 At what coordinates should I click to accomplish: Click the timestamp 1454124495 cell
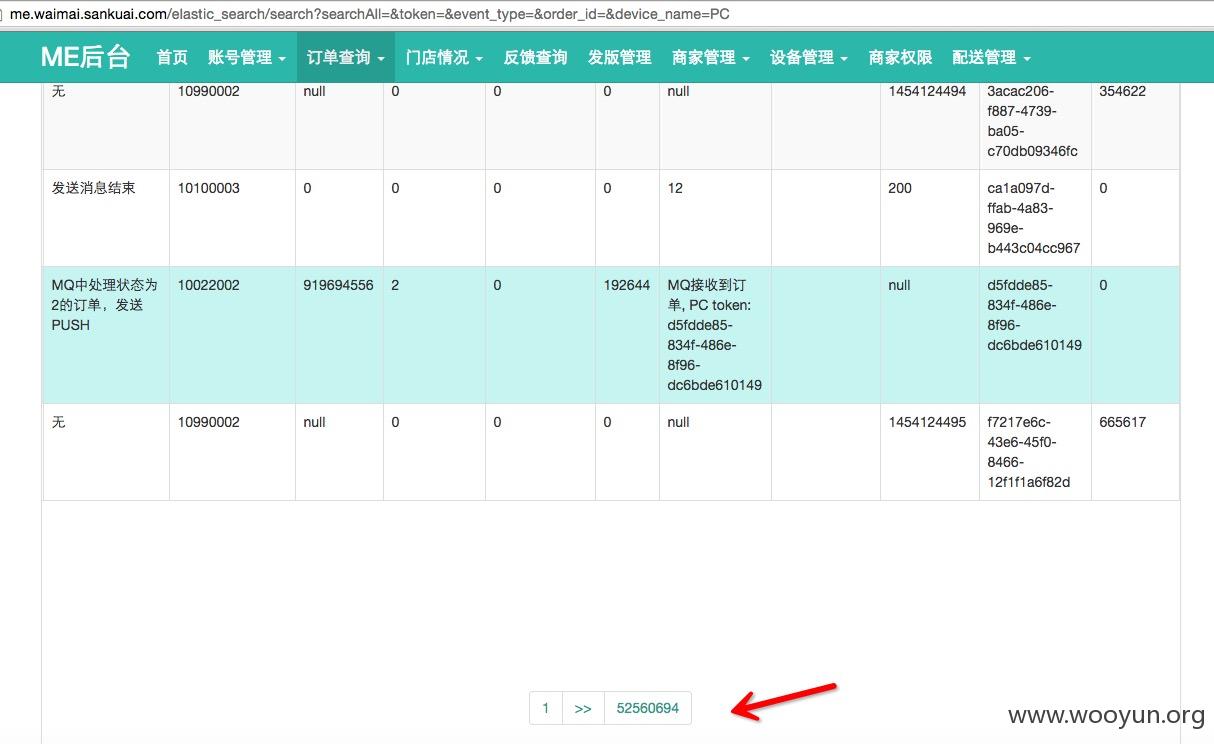pyautogui.click(x=927, y=422)
